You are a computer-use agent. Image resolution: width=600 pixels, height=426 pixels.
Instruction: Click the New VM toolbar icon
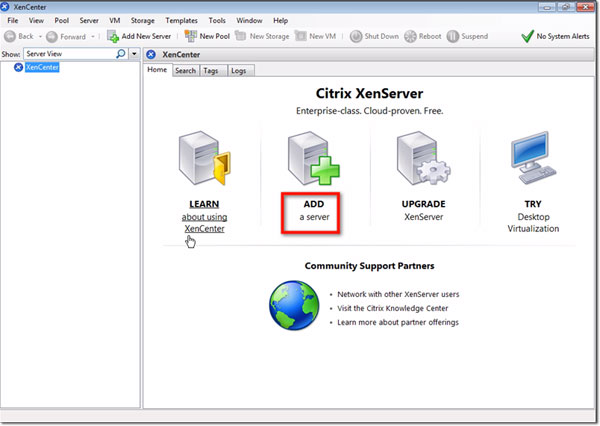[300, 36]
